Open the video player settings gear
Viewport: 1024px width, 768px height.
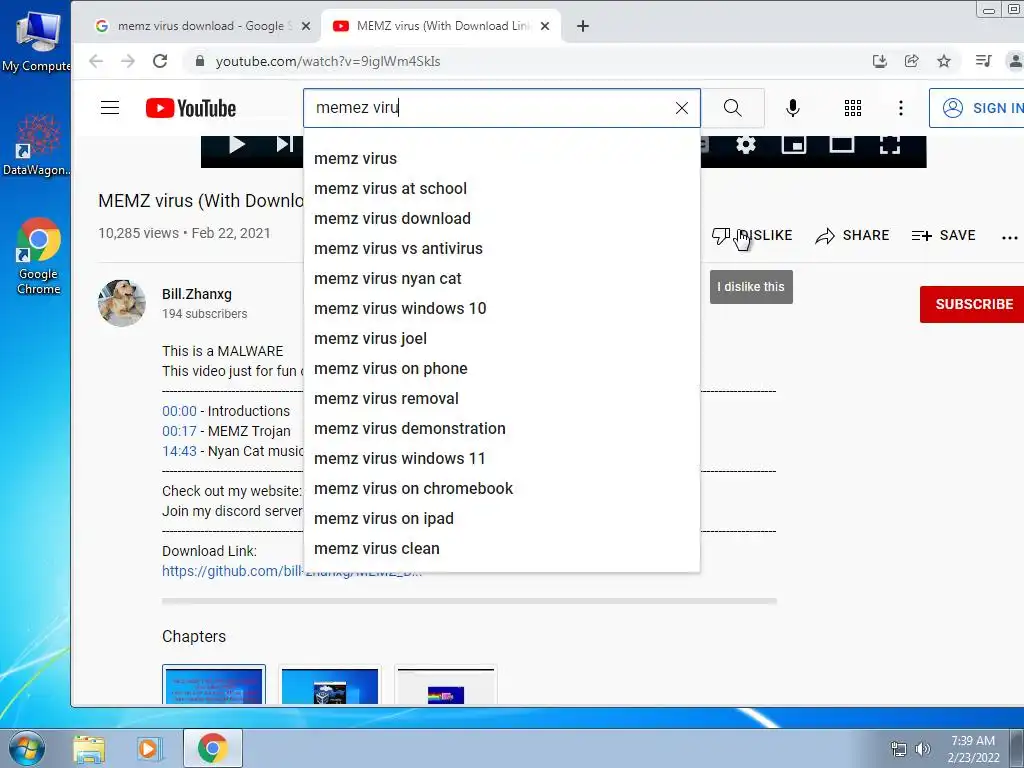[x=746, y=144]
